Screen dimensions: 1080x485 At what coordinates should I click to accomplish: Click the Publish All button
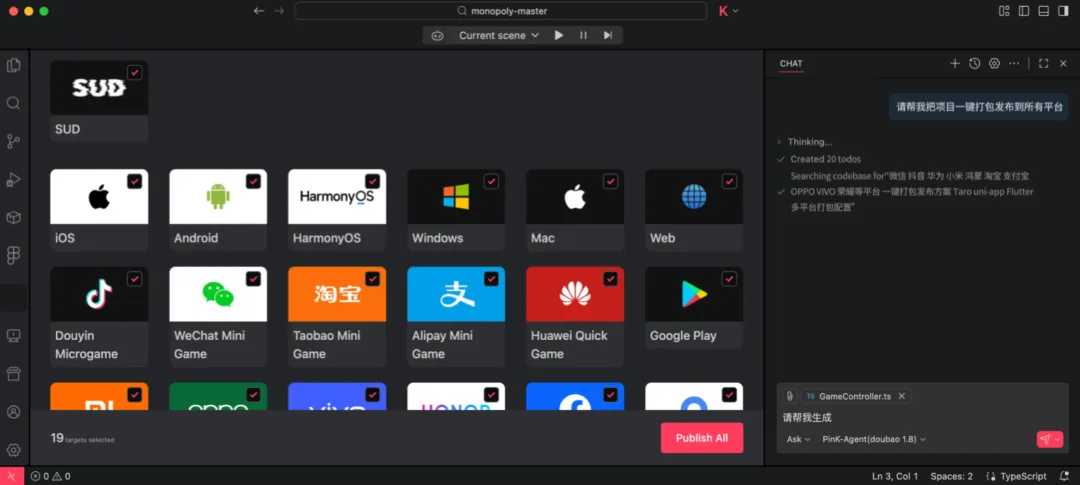pyautogui.click(x=702, y=438)
